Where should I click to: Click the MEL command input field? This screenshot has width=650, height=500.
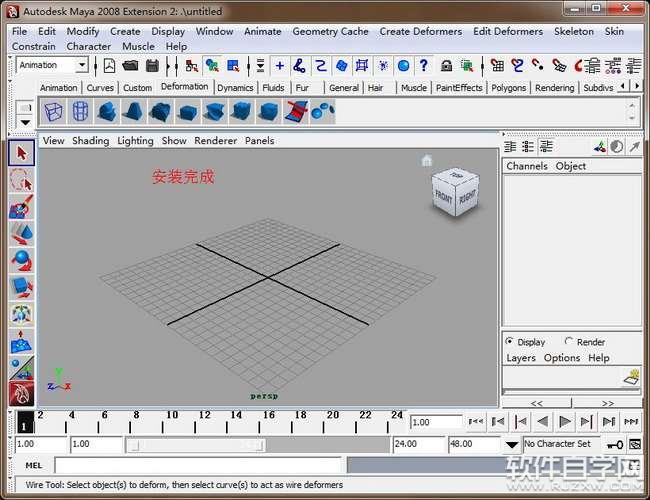[198, 465]
